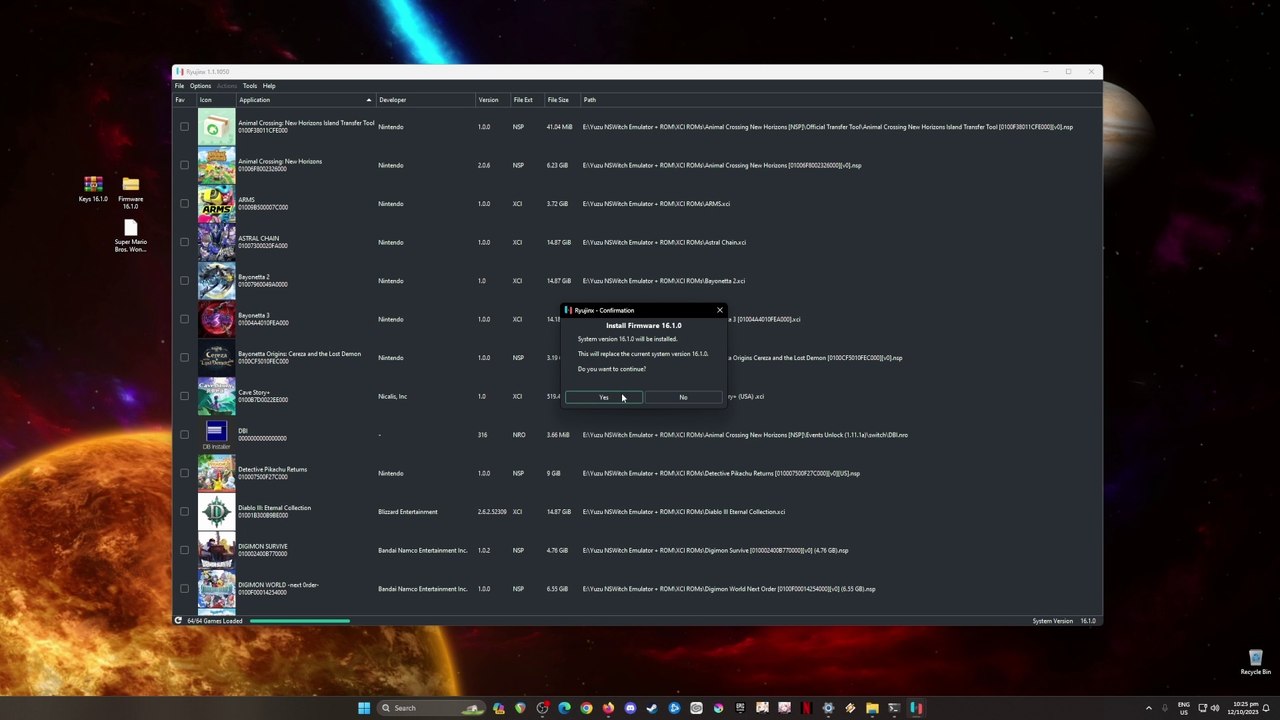Click the ARMS game icon
Viewport: 1280px width, 720px height.
click(x=216, y=204)
